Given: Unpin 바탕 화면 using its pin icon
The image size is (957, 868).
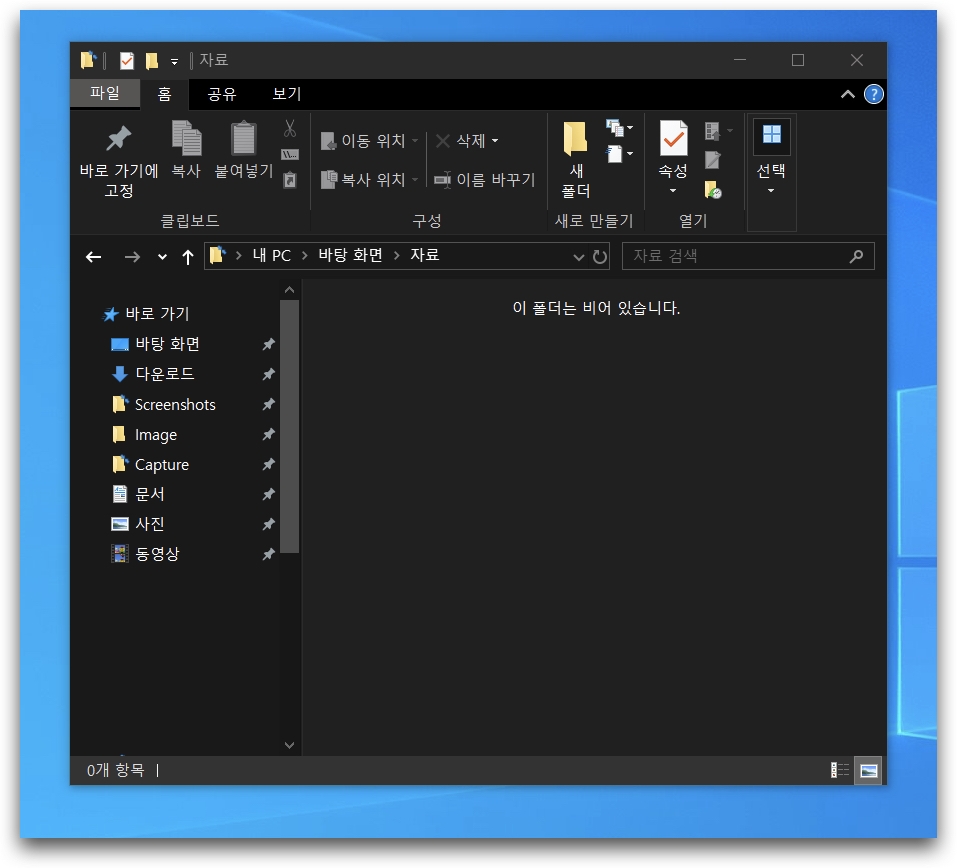Looking at the screenshot, I should click(x=268, y=344).
